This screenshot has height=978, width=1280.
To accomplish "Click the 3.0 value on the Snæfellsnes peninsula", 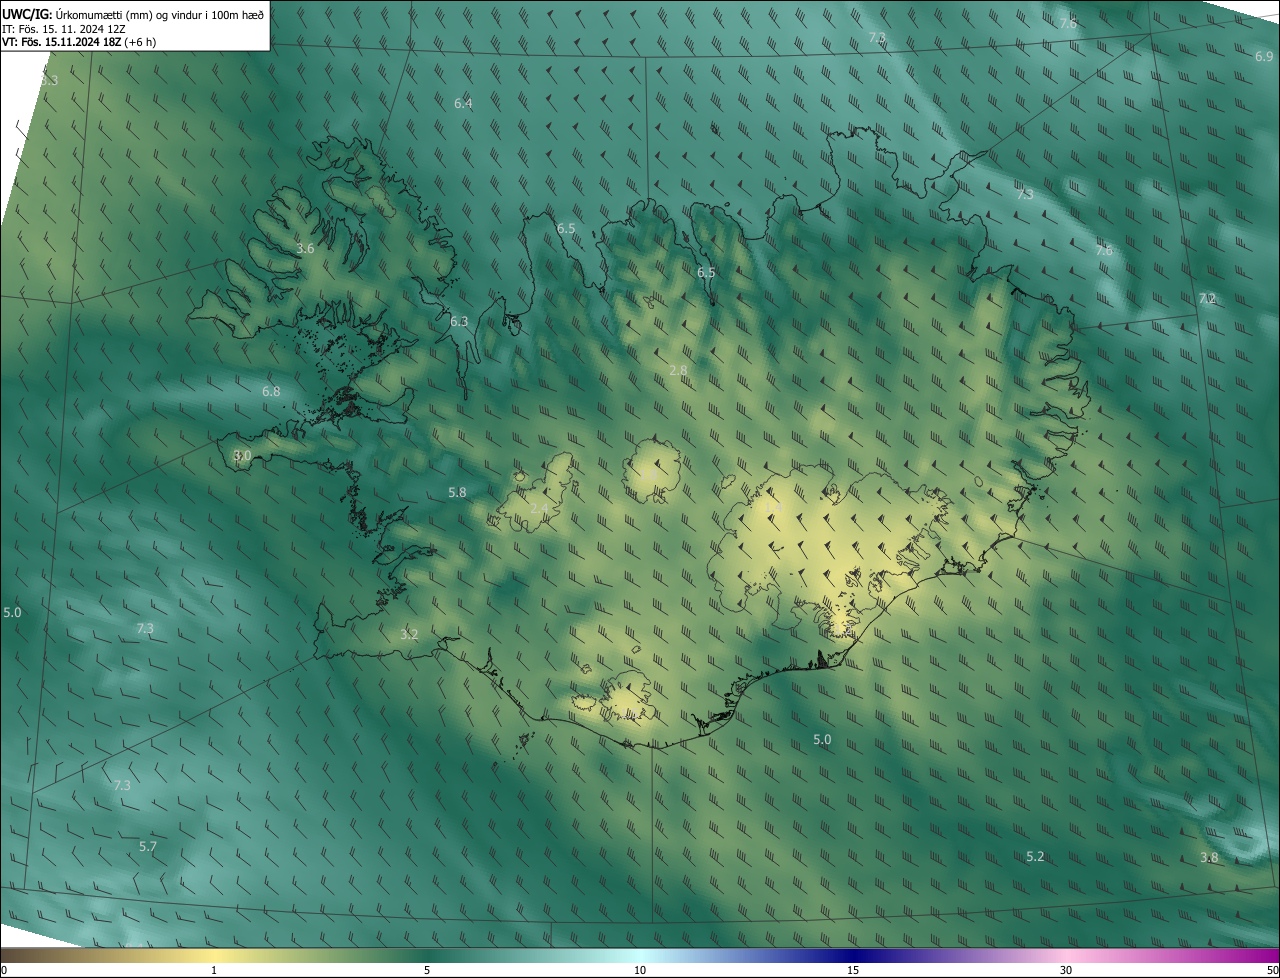I will 242,456.
